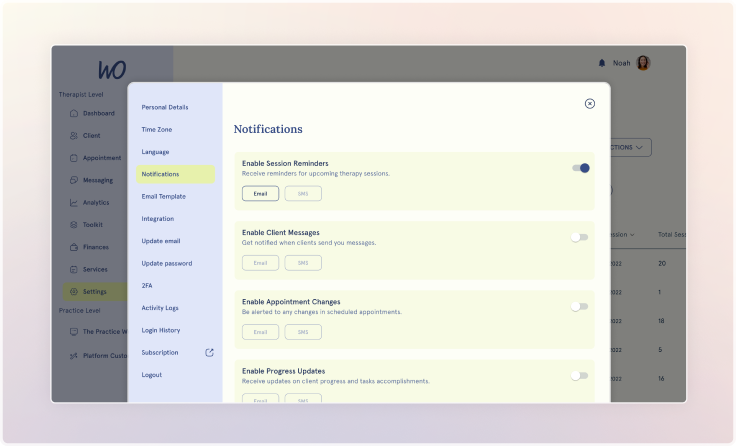The height and width of the screenshot is (446, 736).
Task: Choose SMS for Client Messages
Action: tap(303, 263)
